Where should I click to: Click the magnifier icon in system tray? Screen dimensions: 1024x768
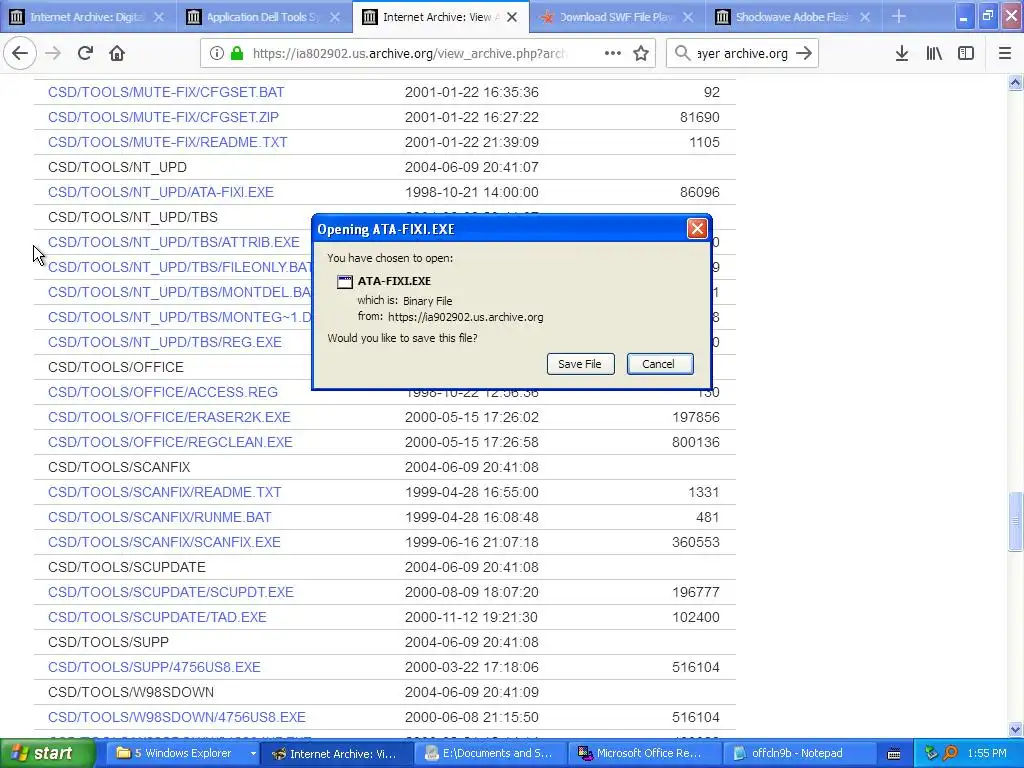coord(950,753)
